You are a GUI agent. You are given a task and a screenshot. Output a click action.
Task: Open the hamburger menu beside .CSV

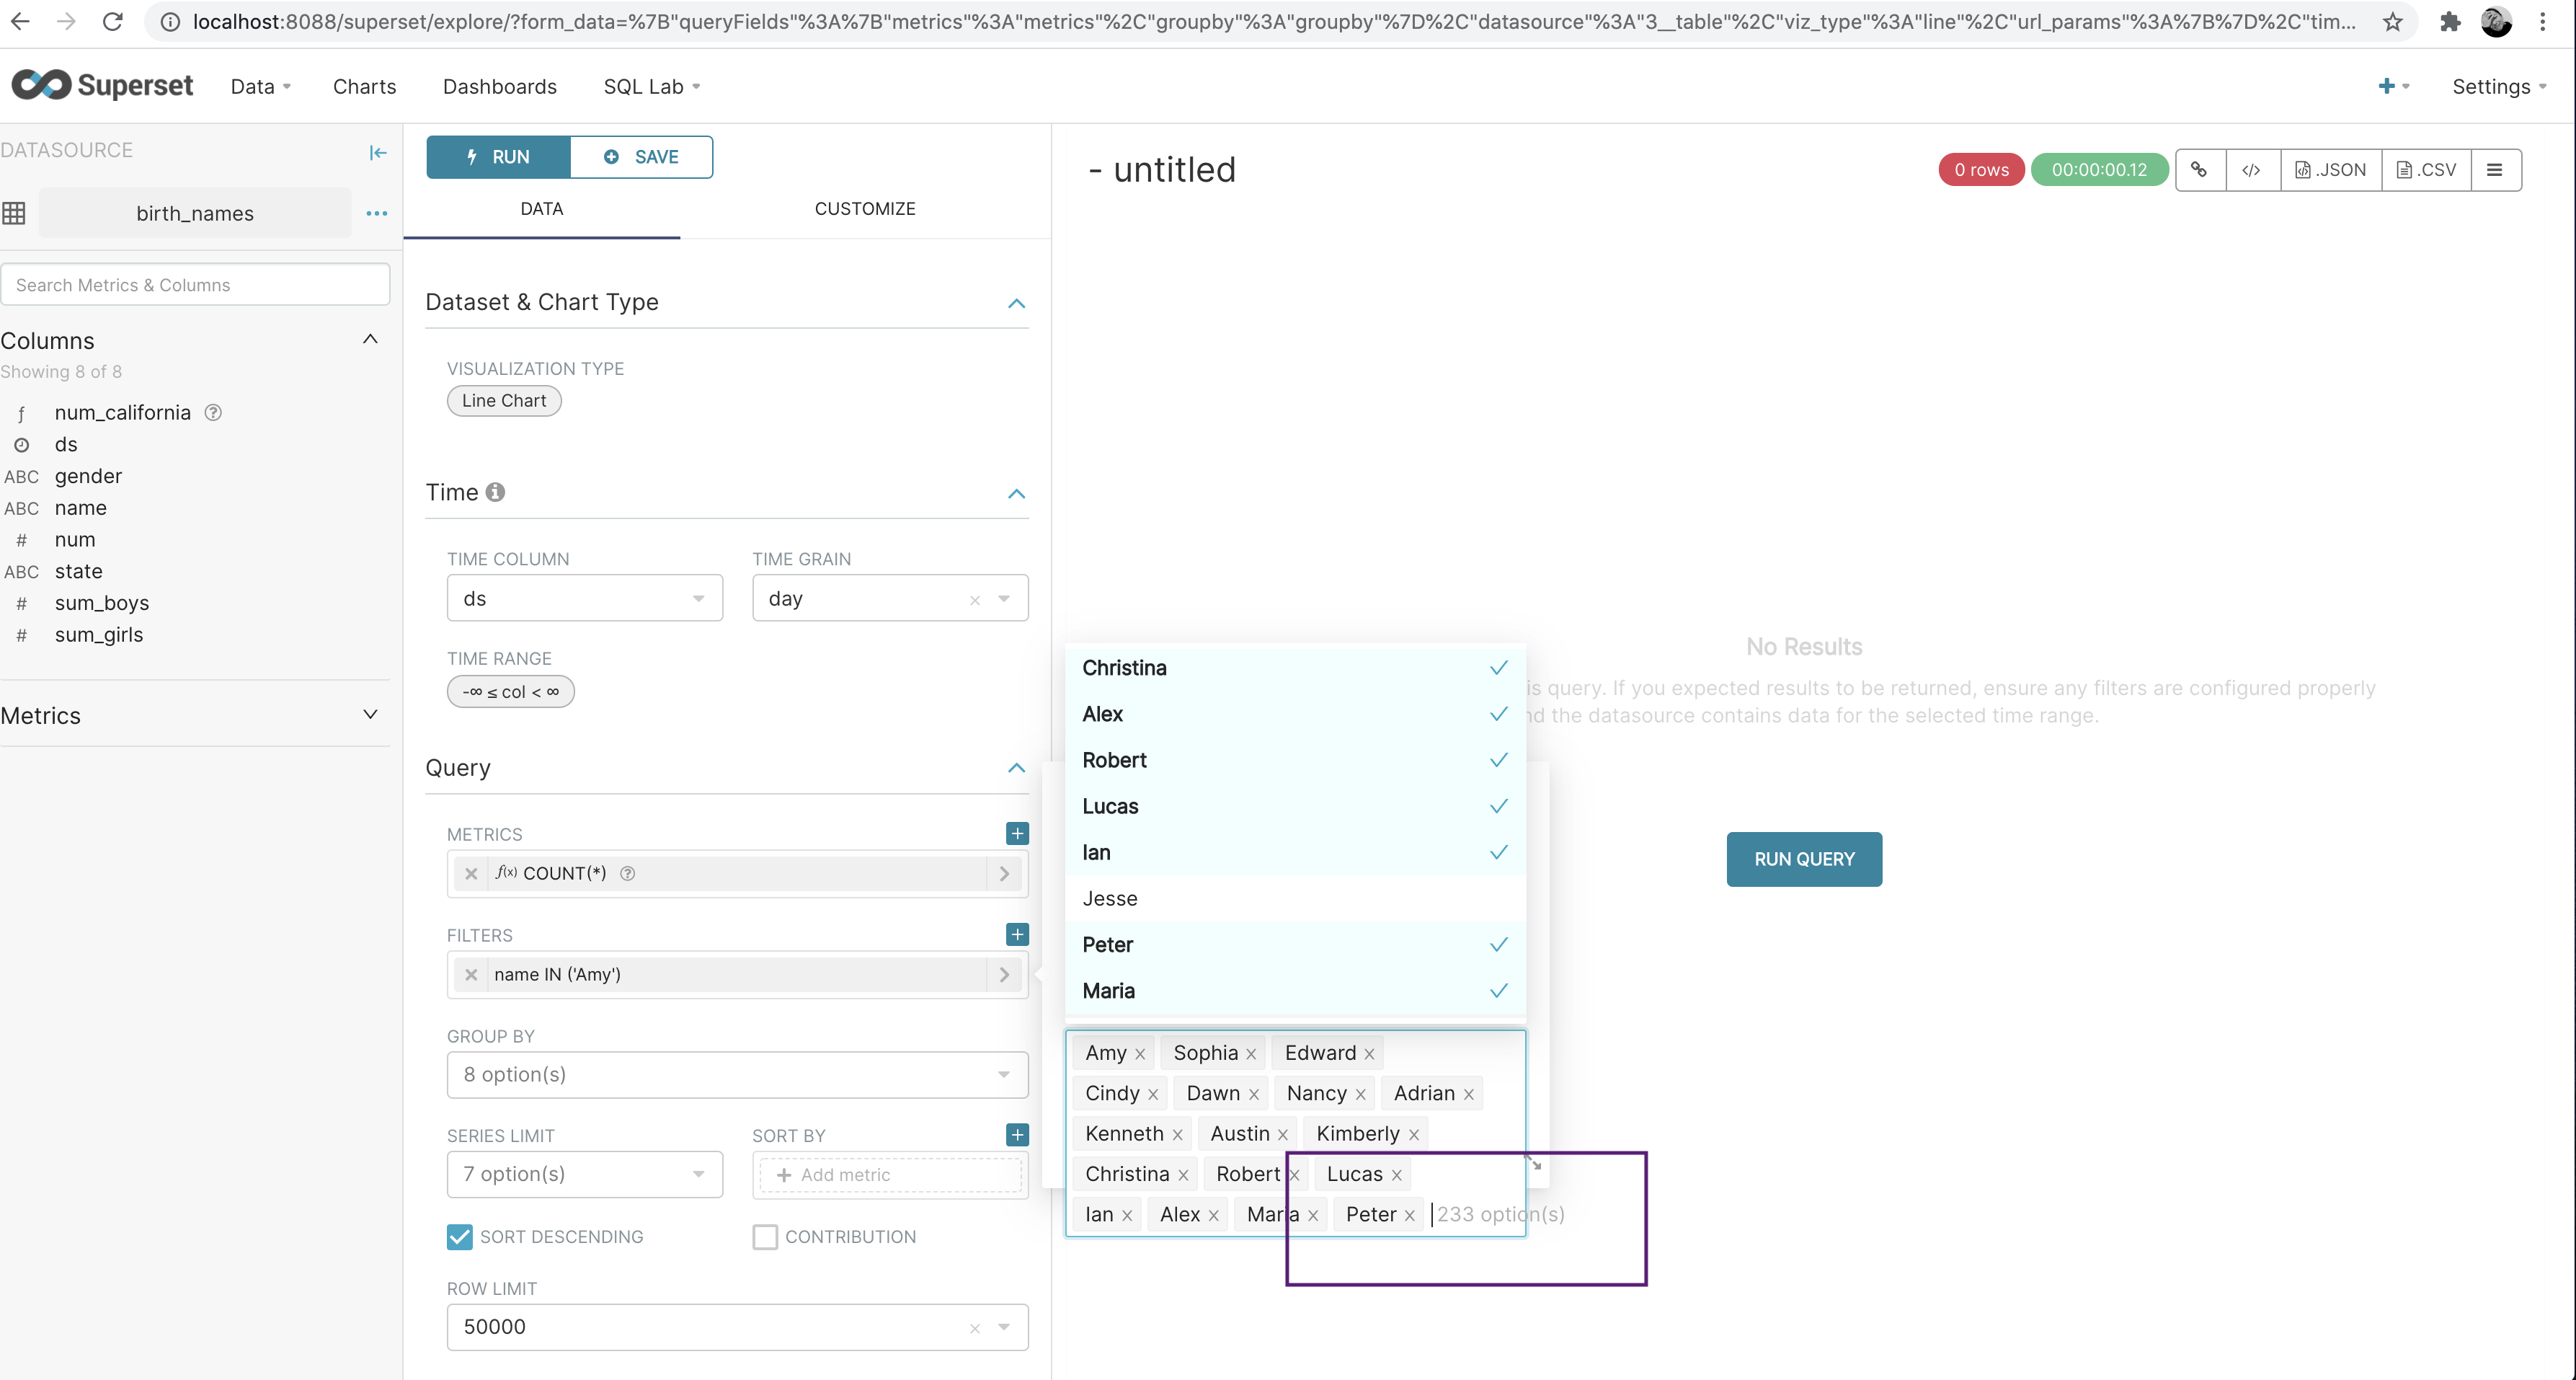coord(2496,169)
